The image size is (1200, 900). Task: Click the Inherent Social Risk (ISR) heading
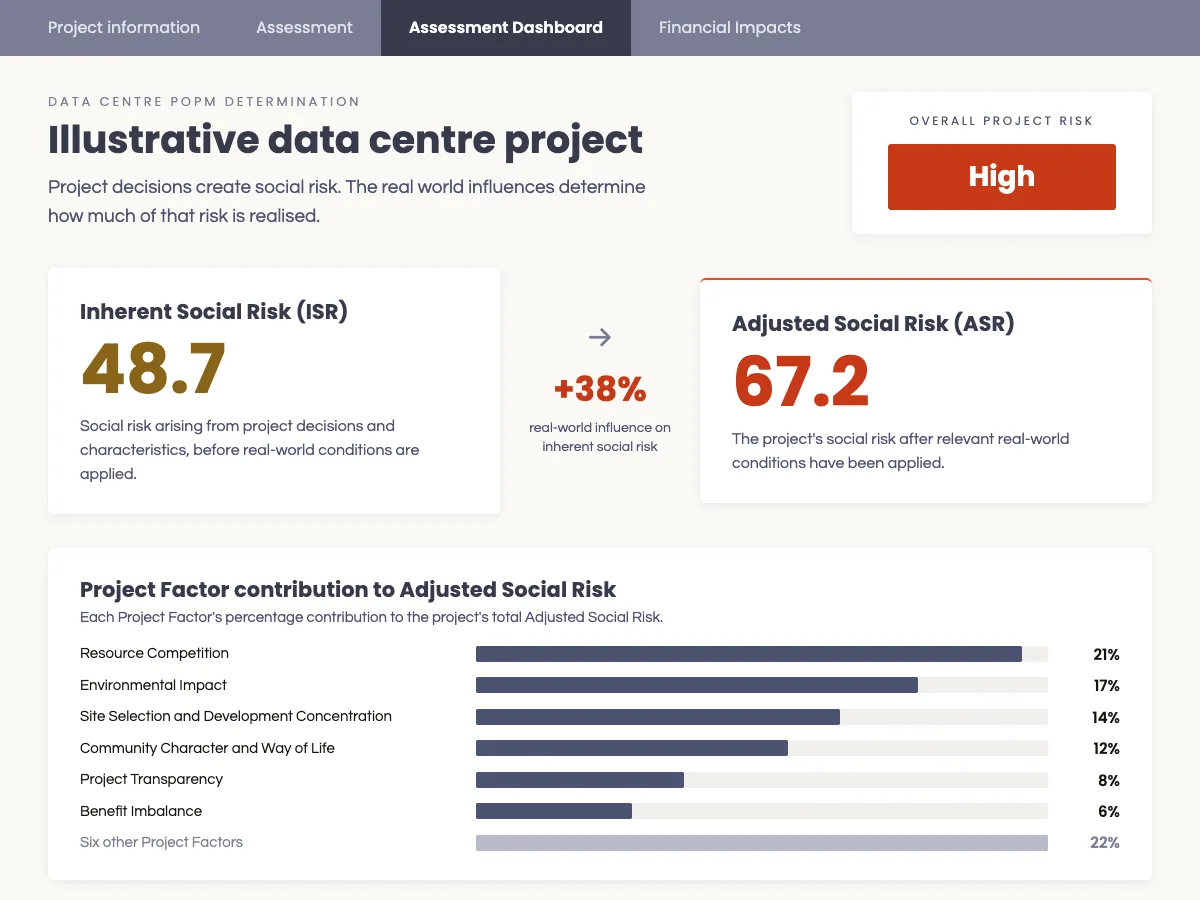(x=214, y=312)
